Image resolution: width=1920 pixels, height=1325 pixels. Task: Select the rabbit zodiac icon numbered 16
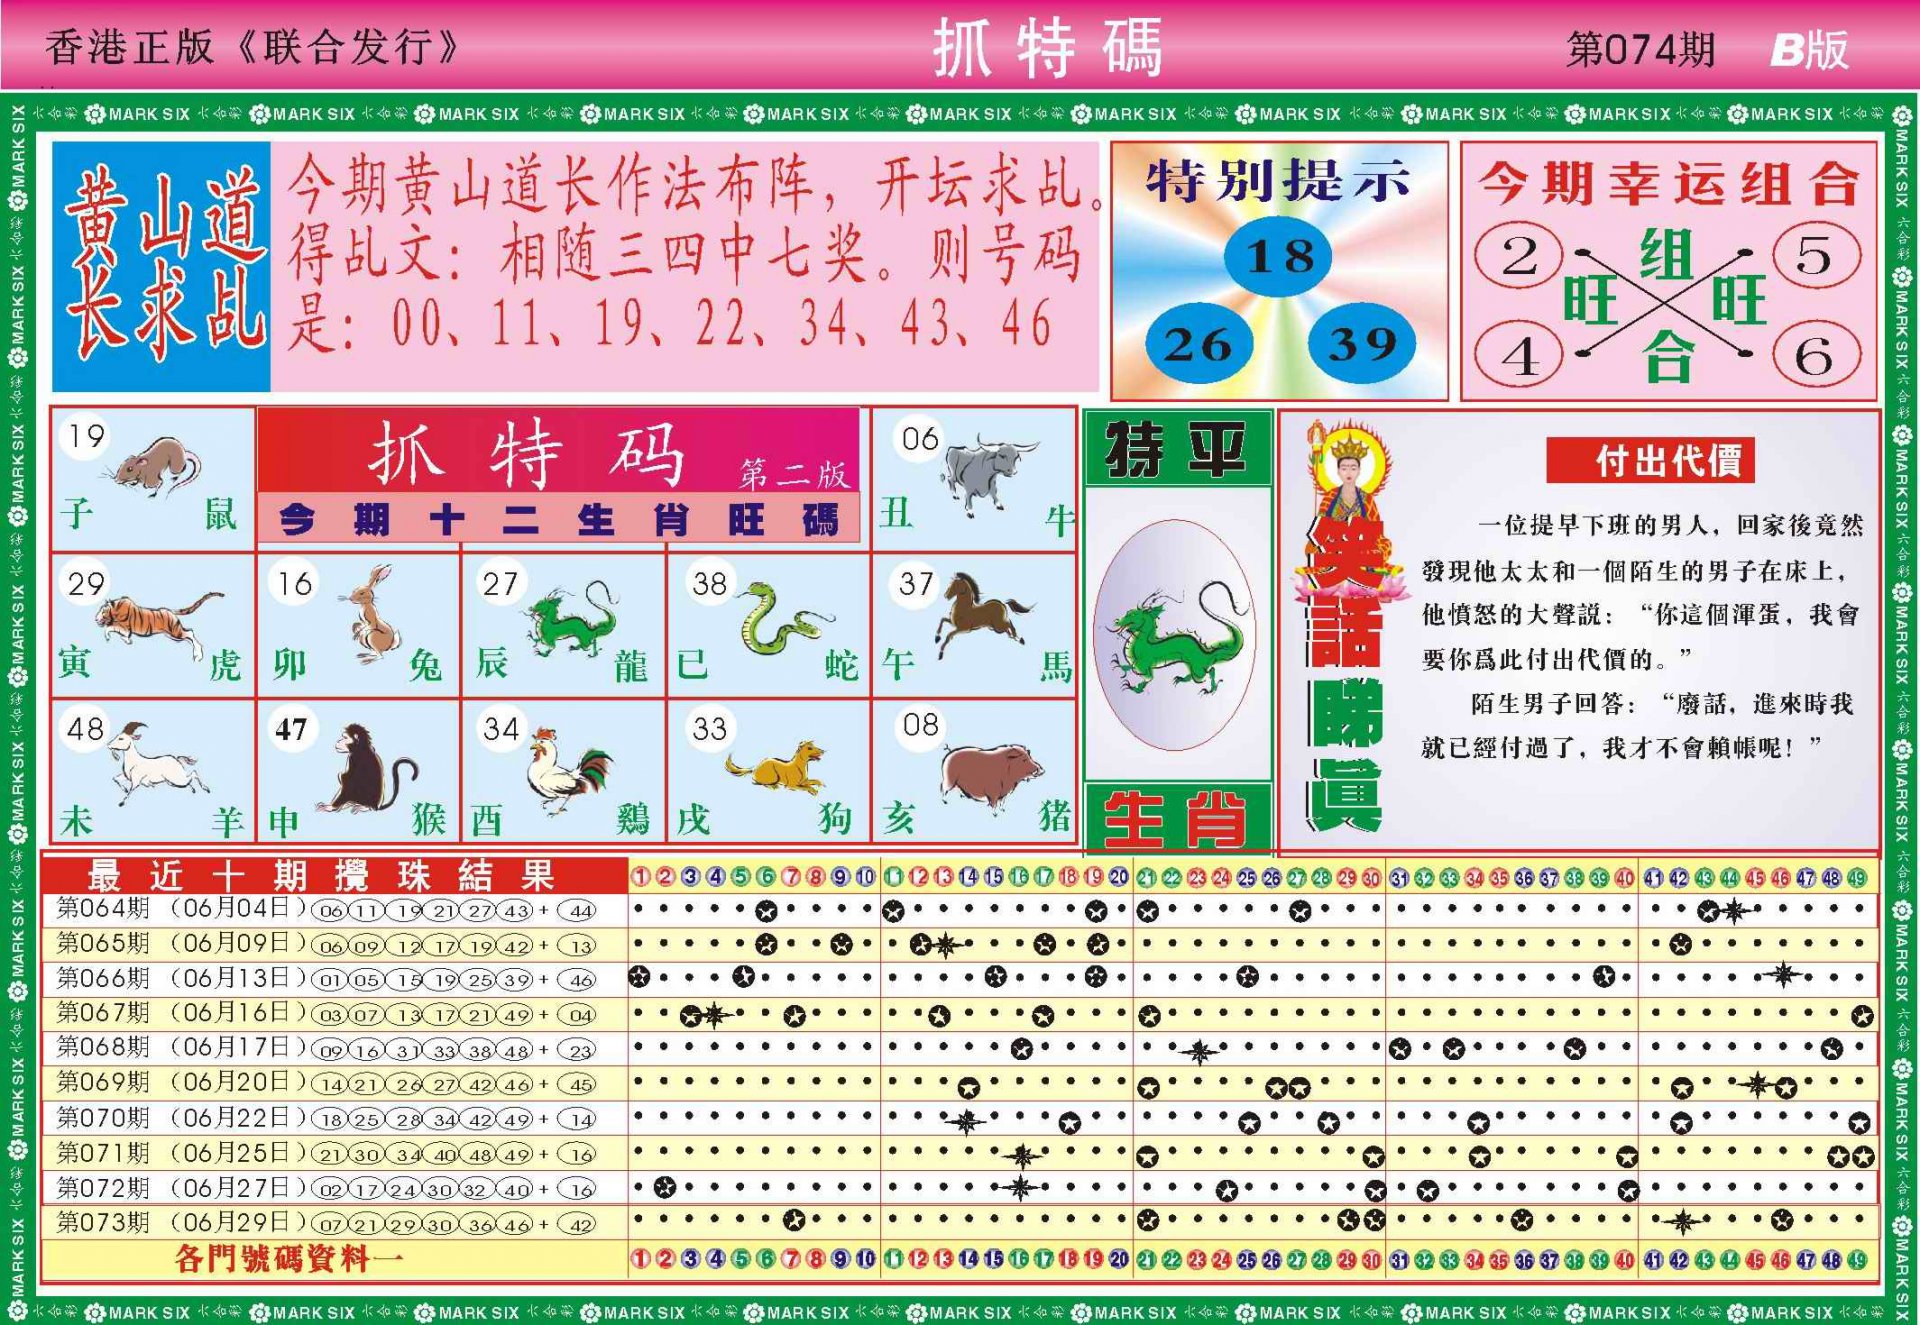(374, 625)
